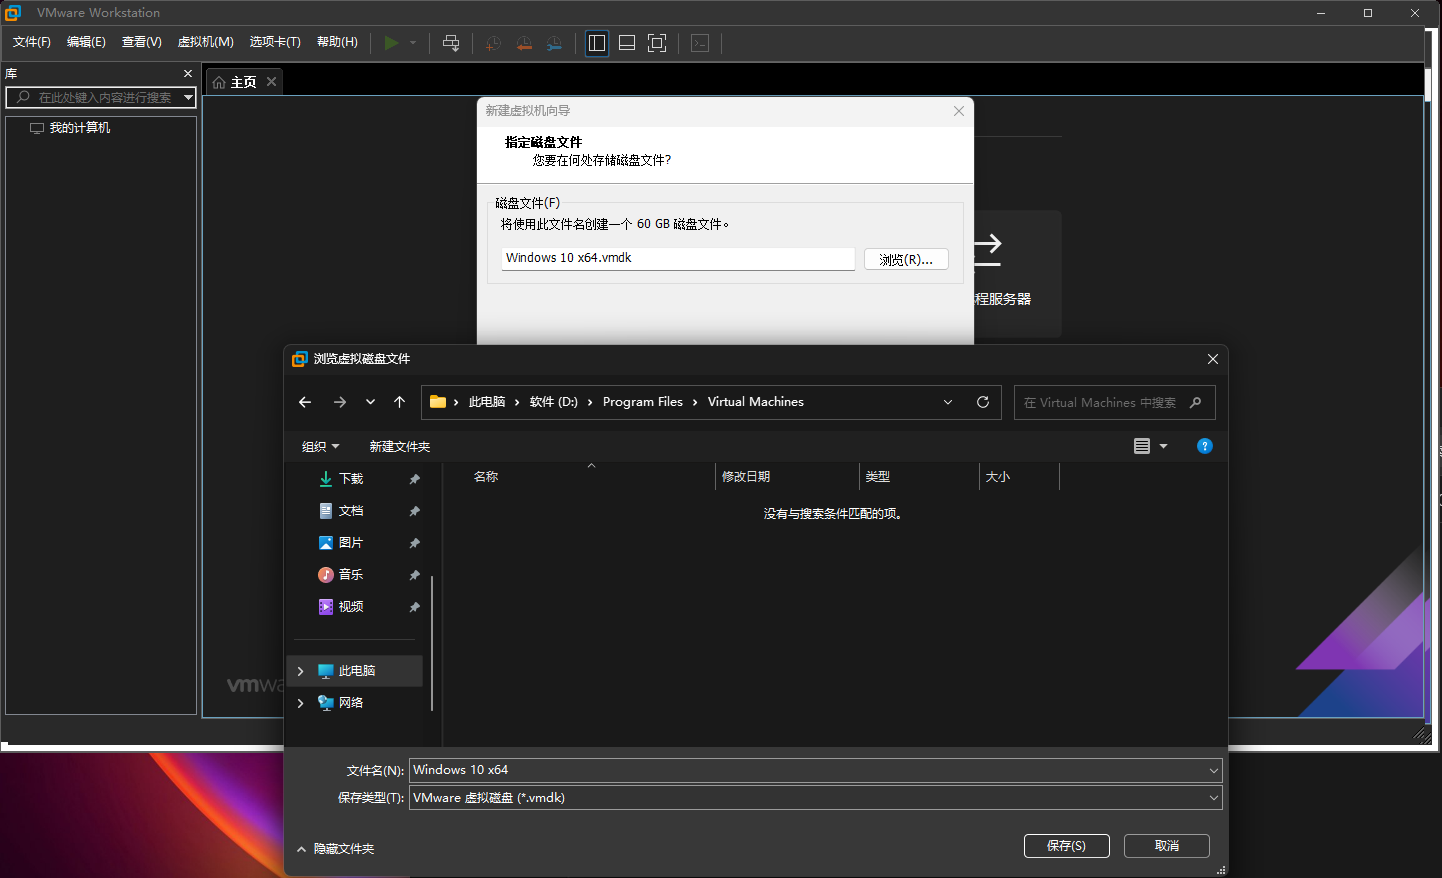Click the refresh icon in address bar
This screenshot has width=1442, height=878.
[x=983, y=402]
